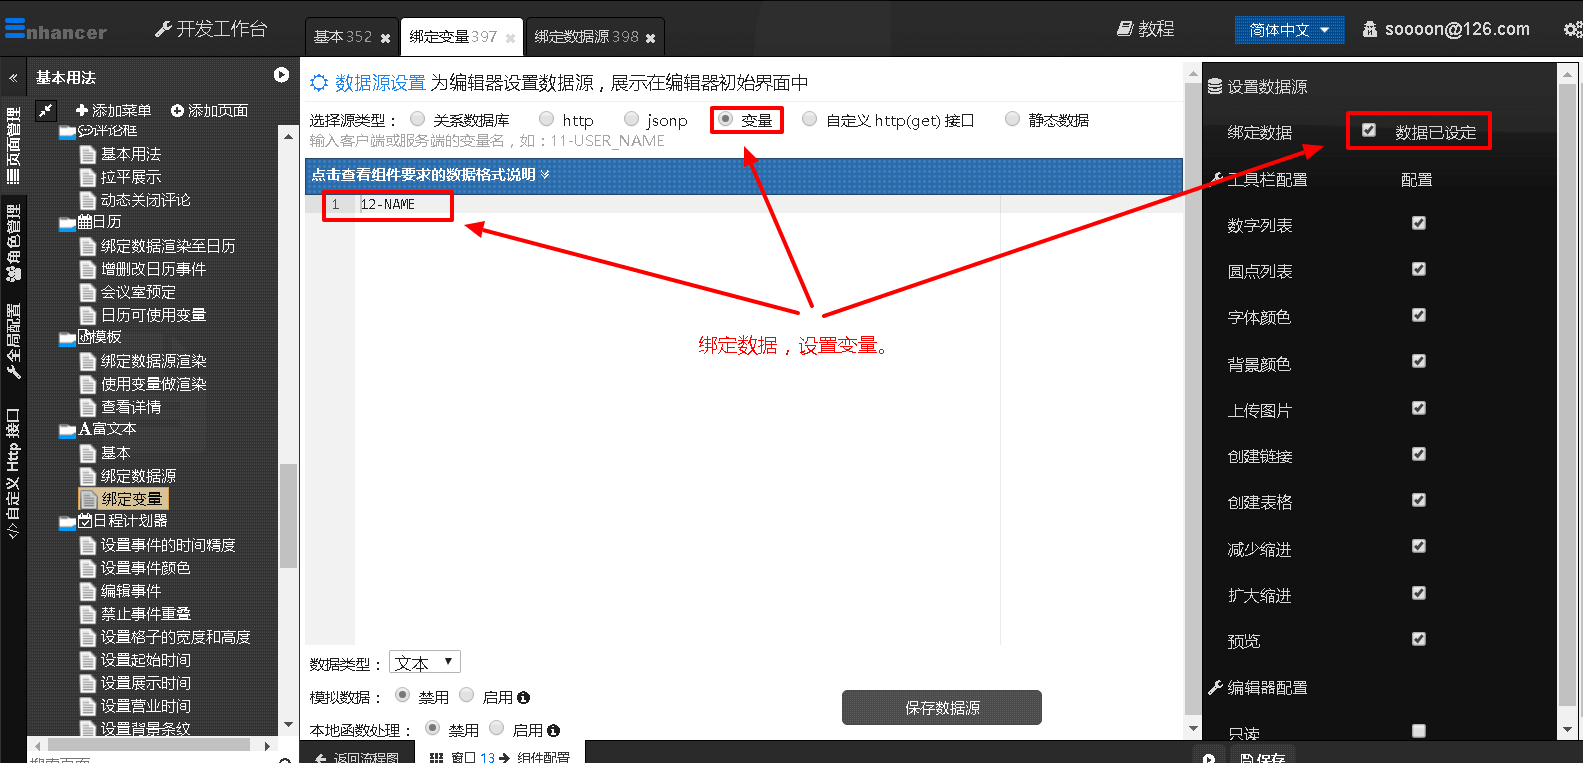Click the 保存数据源 button
Viewport: 1583px width, 763px height.
click(x=942, y=707)
